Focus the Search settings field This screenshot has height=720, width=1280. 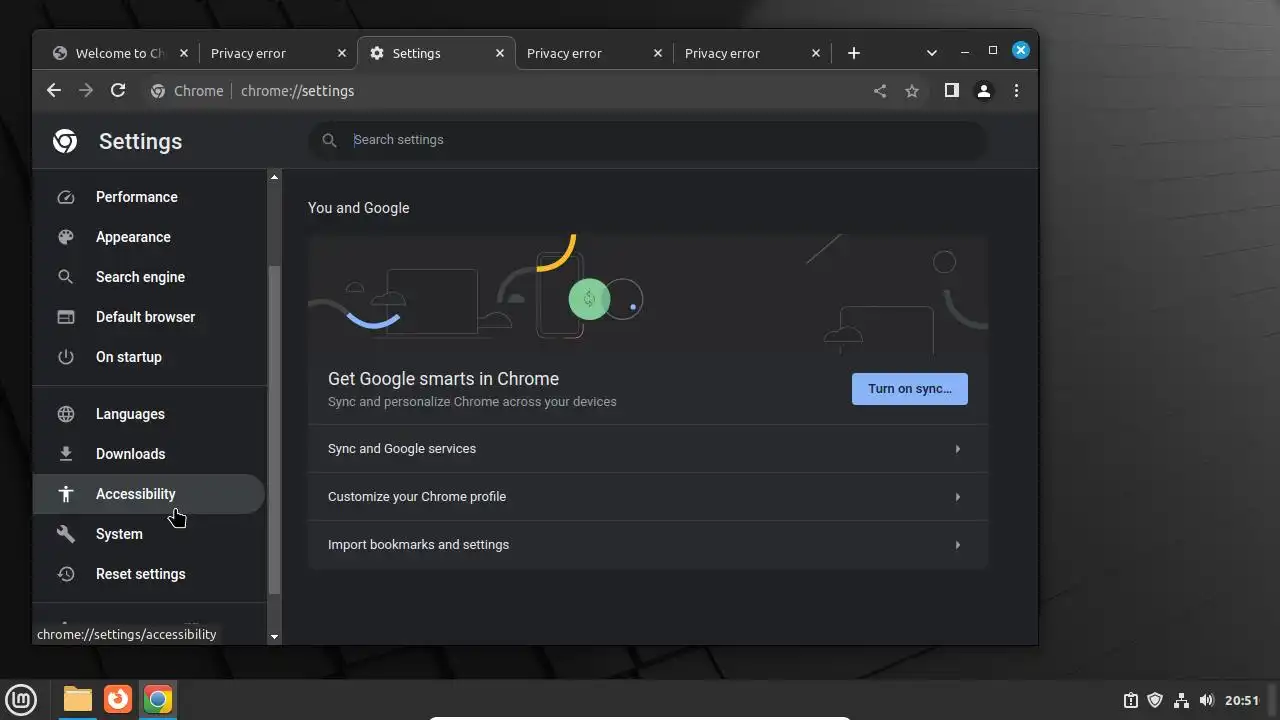point(648,140)
